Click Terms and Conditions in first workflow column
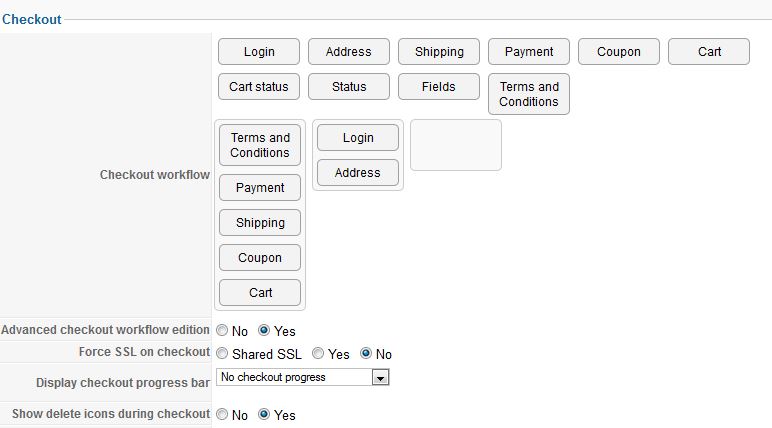This screenshot has width=772, height=428. [x=260, y=145]
